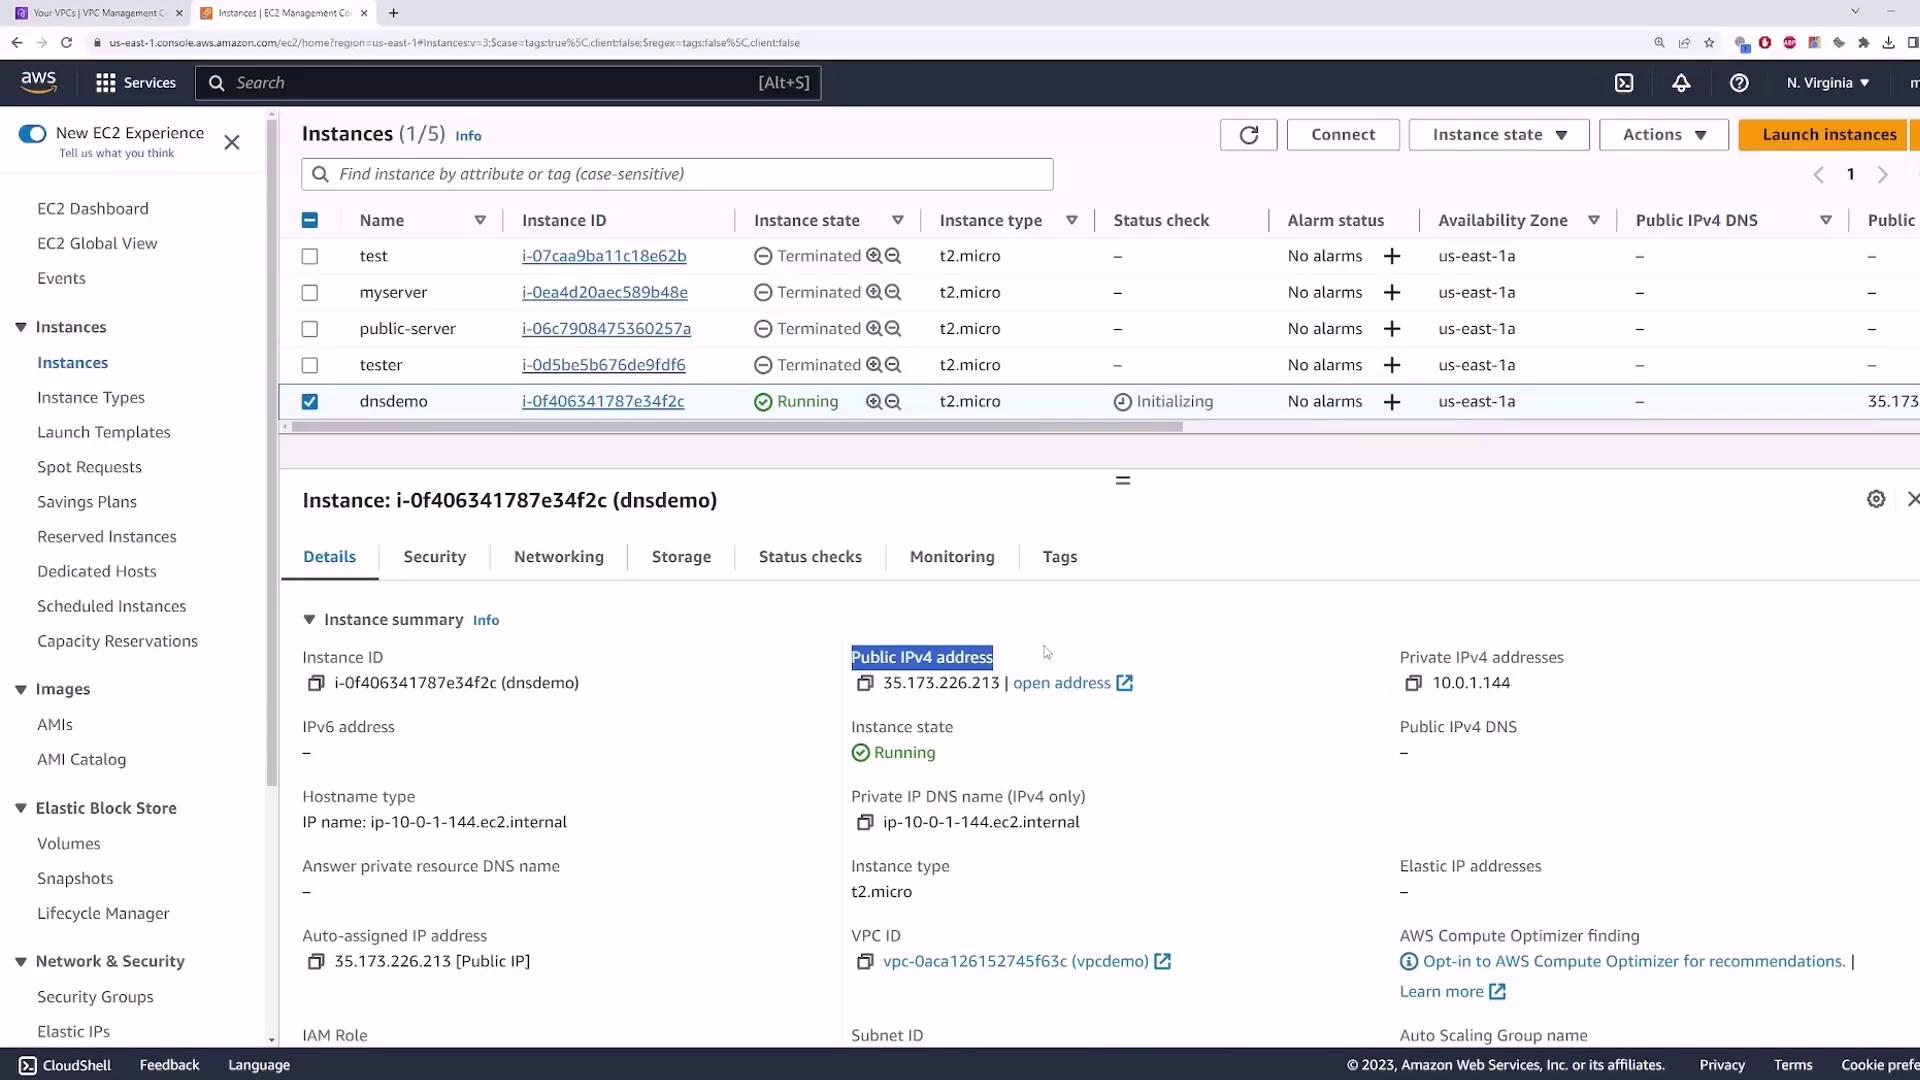Copy the public IPv4 address 35.173.226.213
The height and width of the screenshot is (1080, 1920).
coord(865,683)
